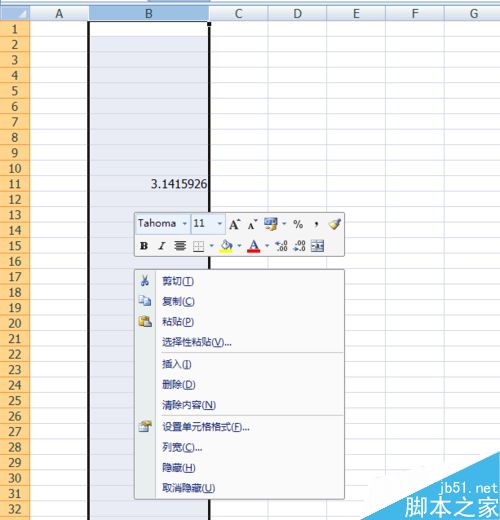Image resolution: width=500 pixels, height=520 pixels.
Task: Open the font size 11 dropdown
Action: point(220,224)
